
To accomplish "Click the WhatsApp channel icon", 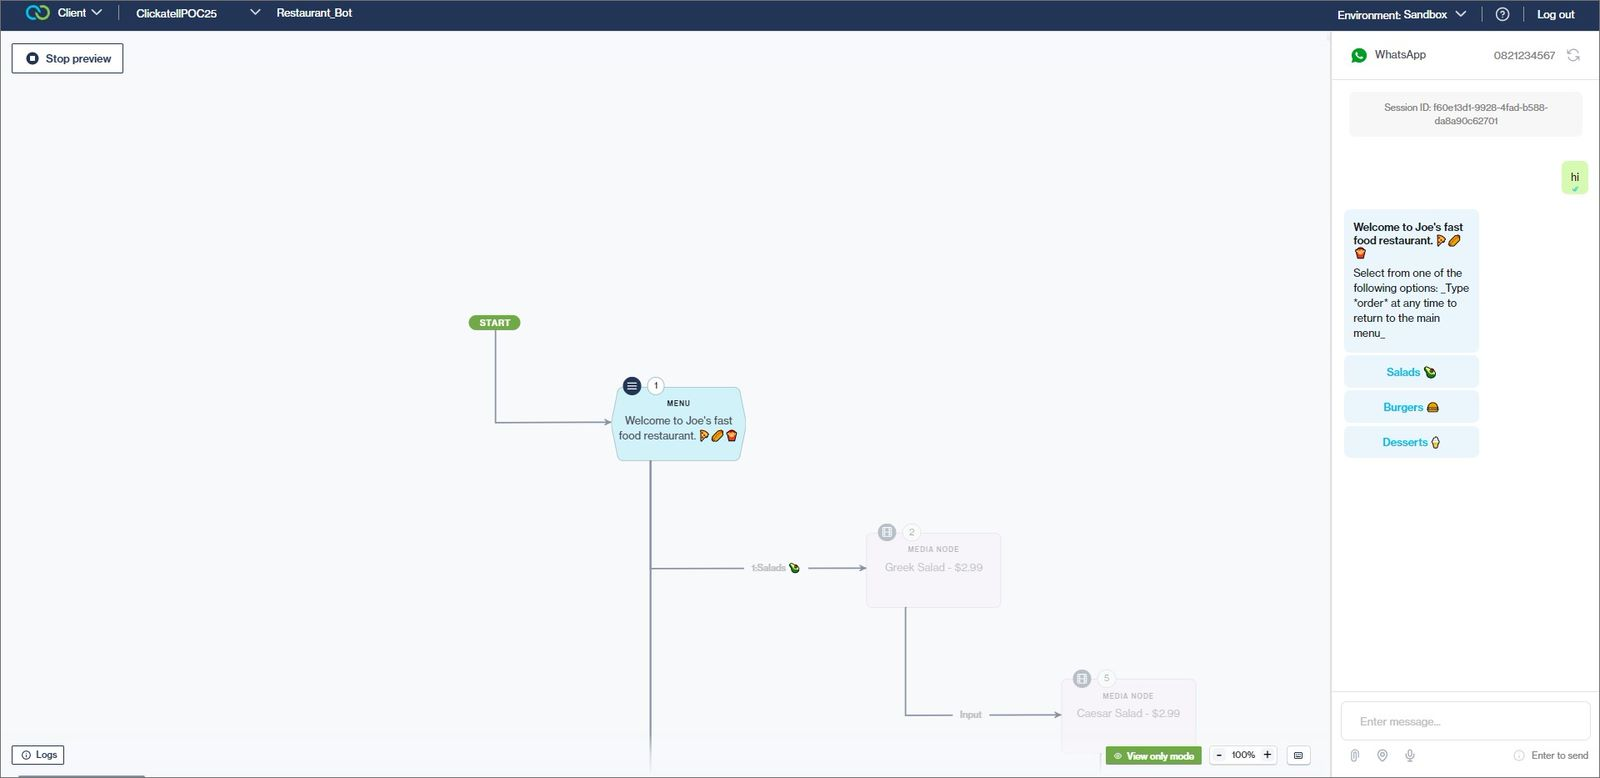I will [1359, 55].
